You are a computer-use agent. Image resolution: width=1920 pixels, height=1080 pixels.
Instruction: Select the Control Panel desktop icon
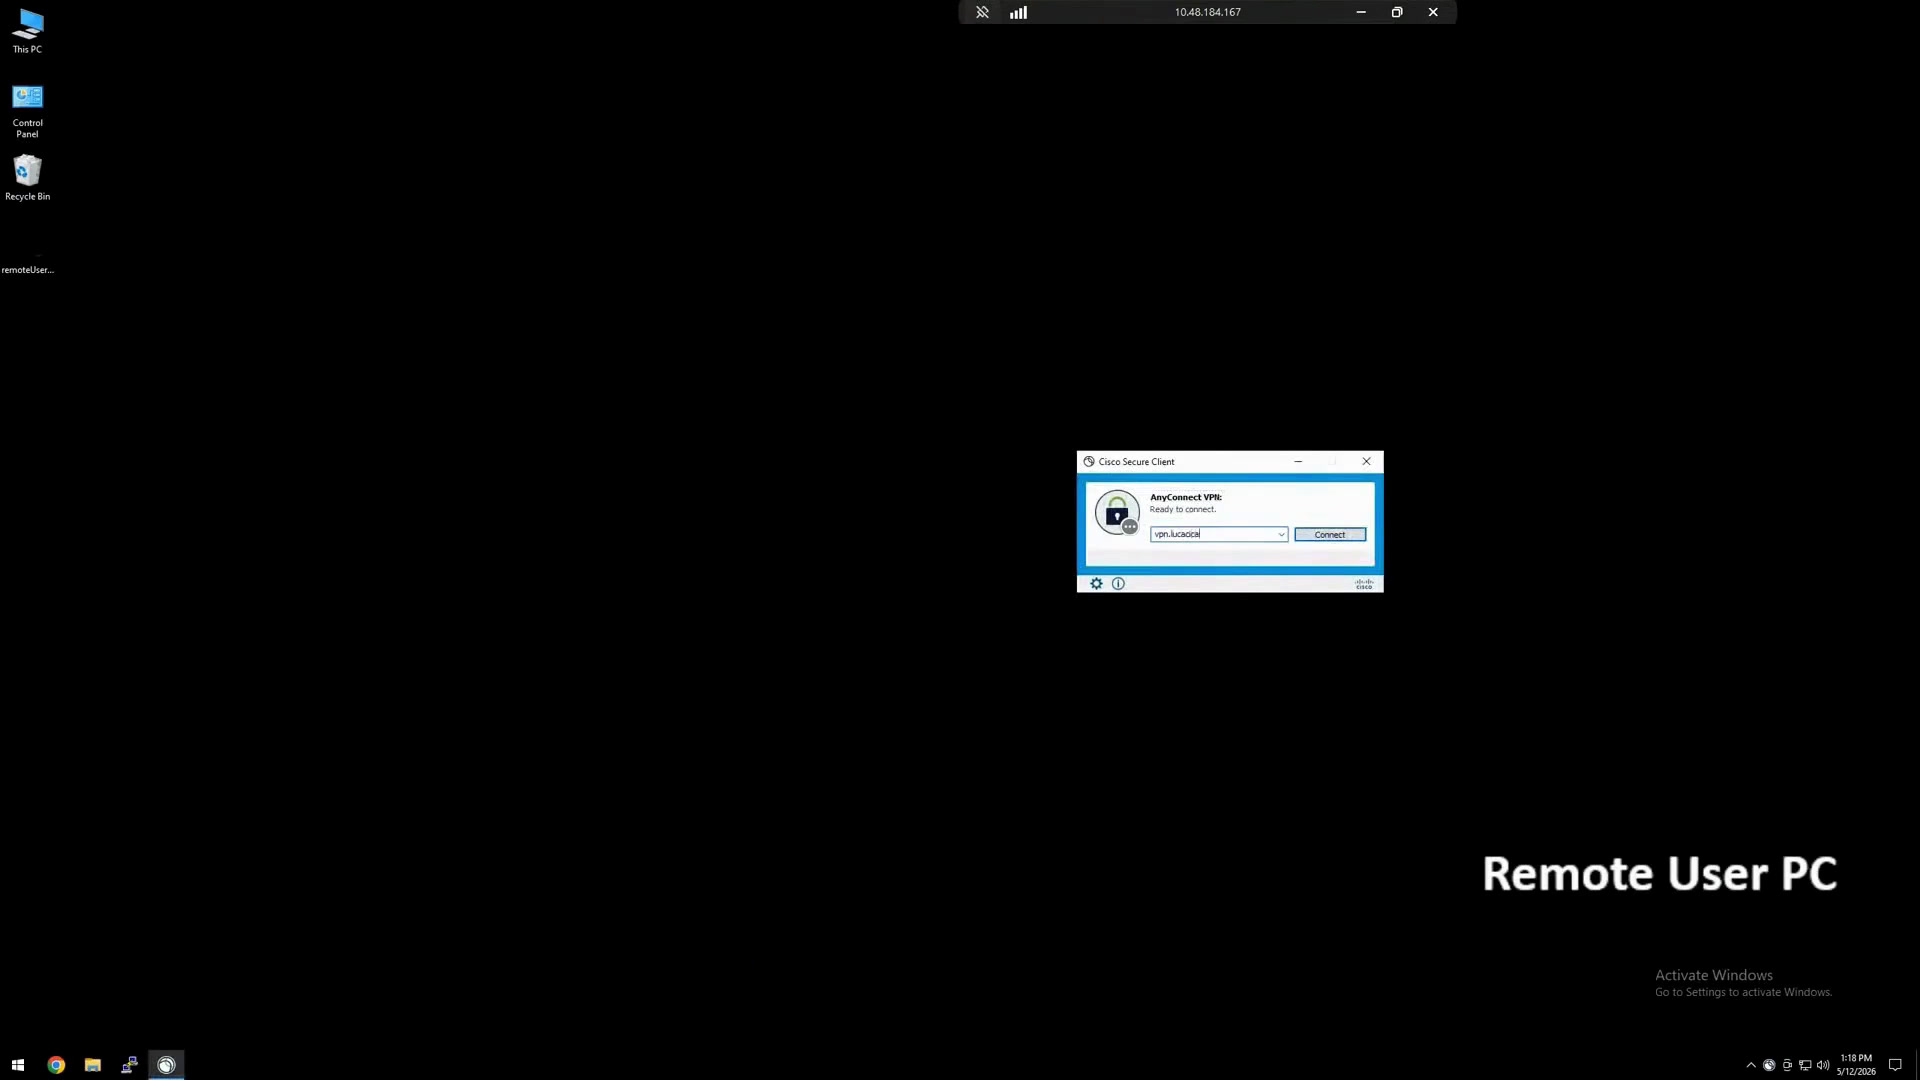(28, 111)
